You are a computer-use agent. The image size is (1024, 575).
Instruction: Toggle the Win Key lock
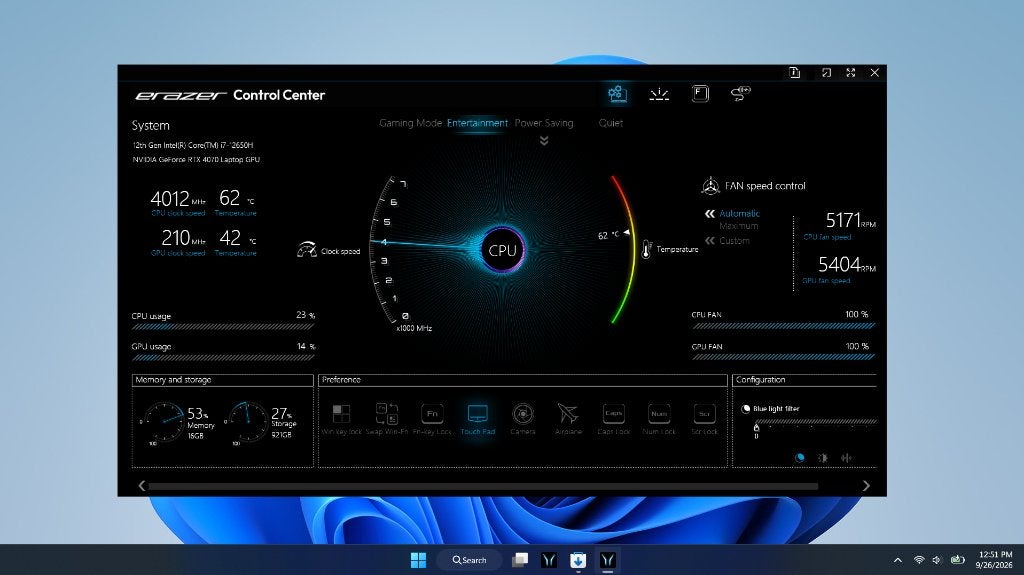(x=341, y=419)
